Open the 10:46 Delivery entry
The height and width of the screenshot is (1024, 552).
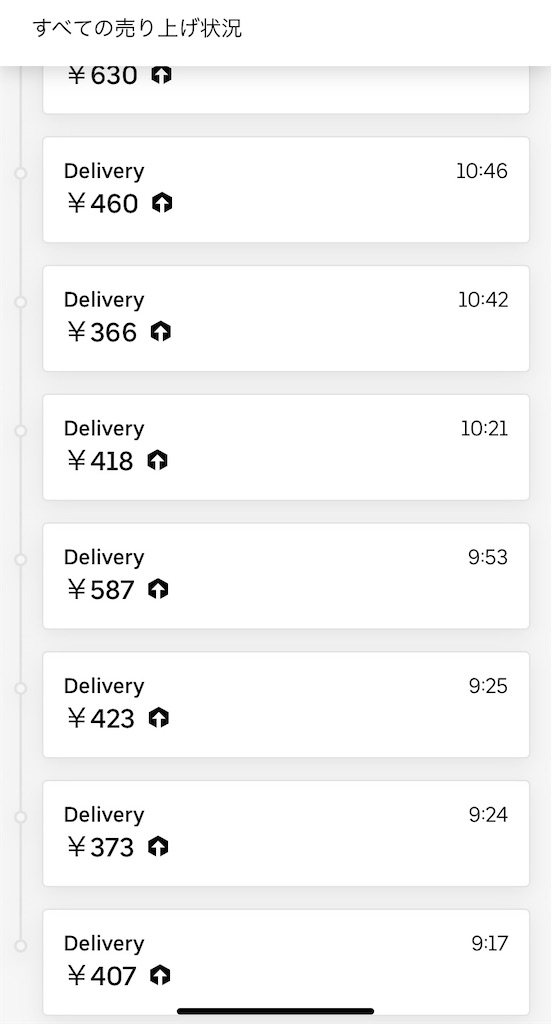[x=286, y=189]
